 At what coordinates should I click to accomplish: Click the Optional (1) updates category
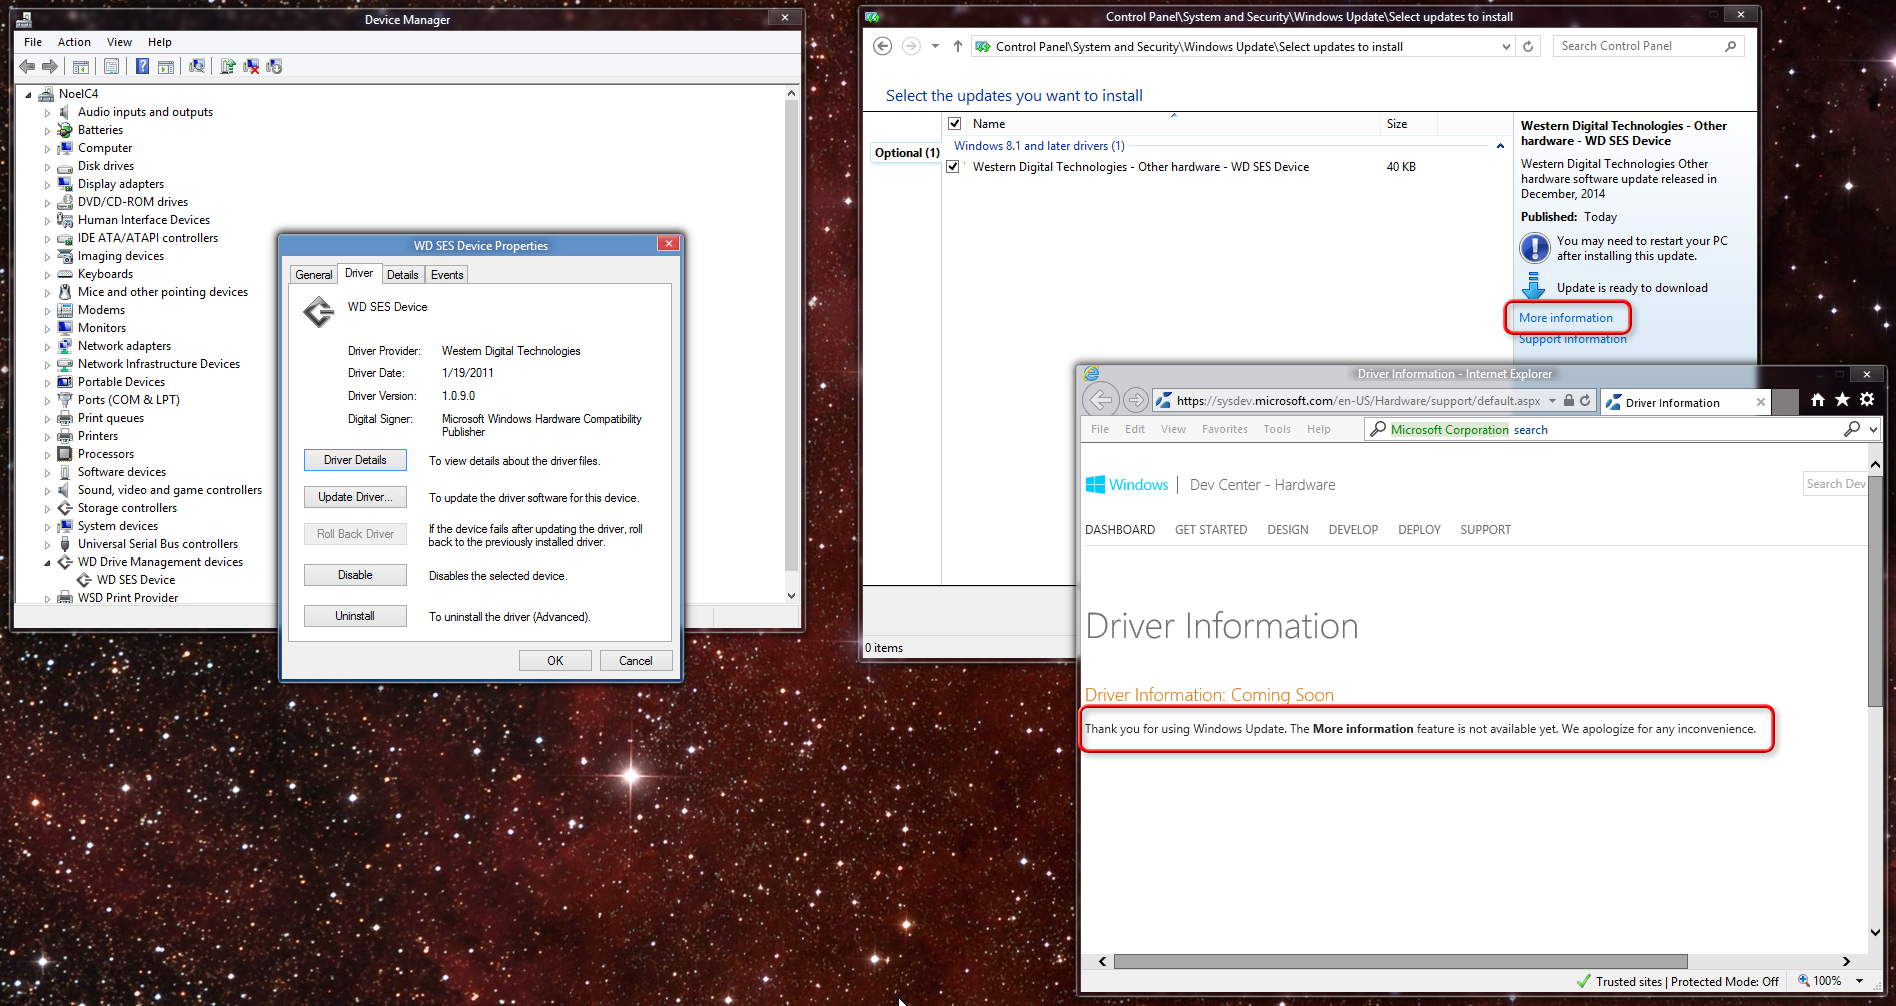pos(906,153)
